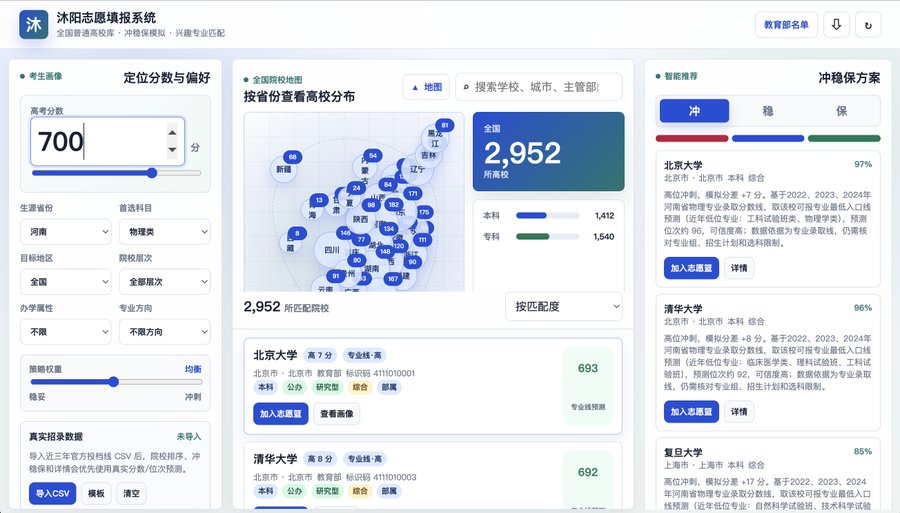Open the 首选科目 物理类 dropdown

[x=165, y=232]
